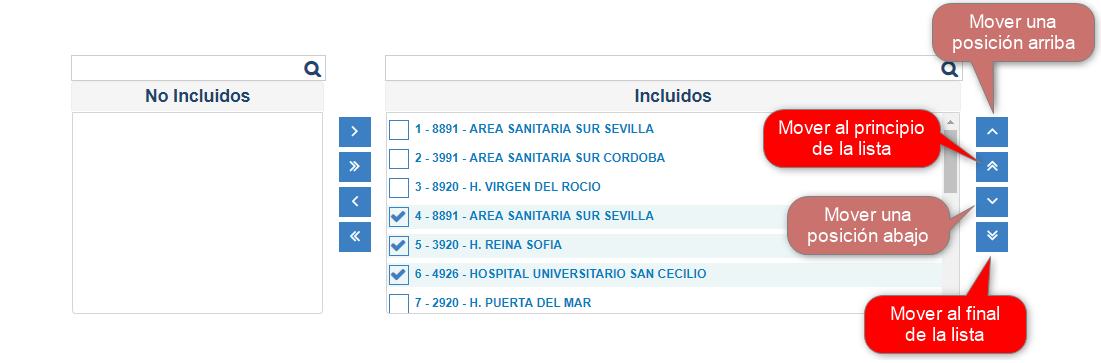The height and width of the screenshot is (363, 1101).
Task: Move selection to end of list
Action: (991, 237)
